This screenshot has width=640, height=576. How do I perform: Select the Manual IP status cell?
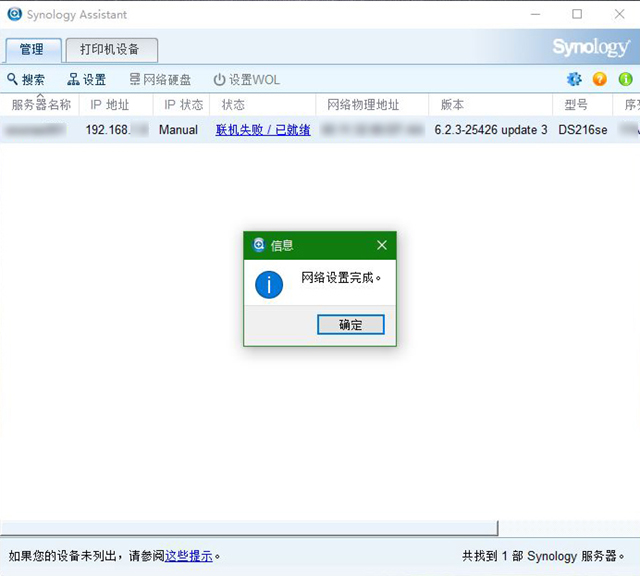click(x=178, y=130)
